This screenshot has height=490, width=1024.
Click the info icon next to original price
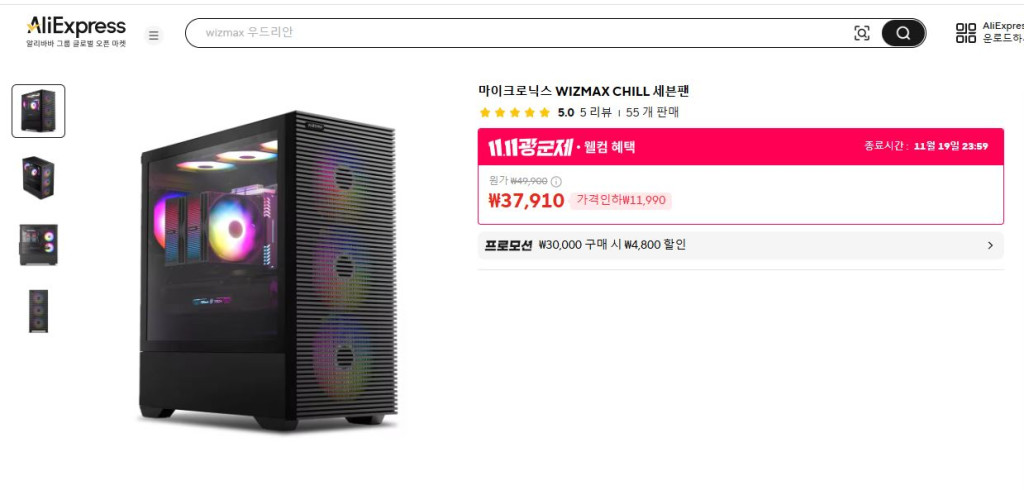coord(556,182)
